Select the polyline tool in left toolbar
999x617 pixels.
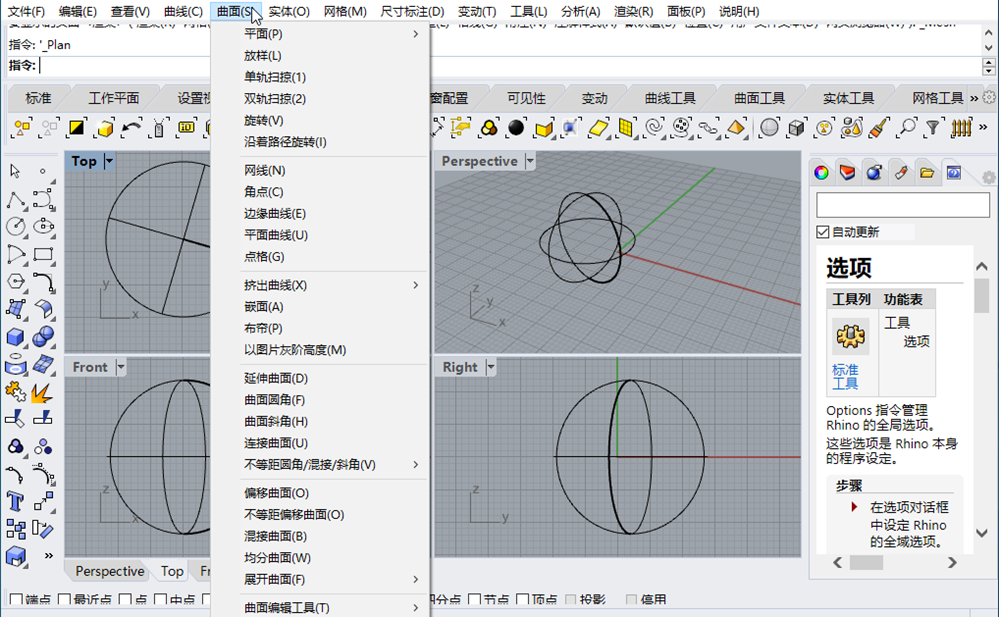[x=15, y=200]
